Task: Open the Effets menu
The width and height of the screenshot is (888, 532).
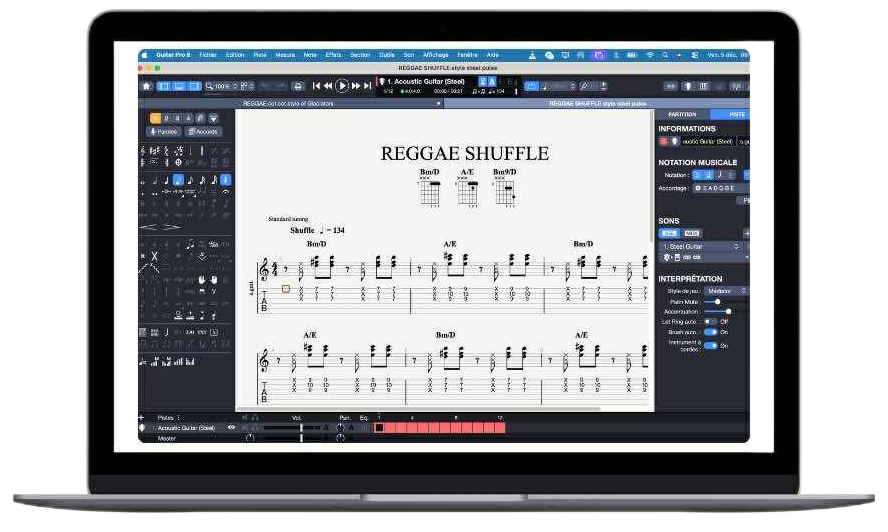Action: [334, 55]
